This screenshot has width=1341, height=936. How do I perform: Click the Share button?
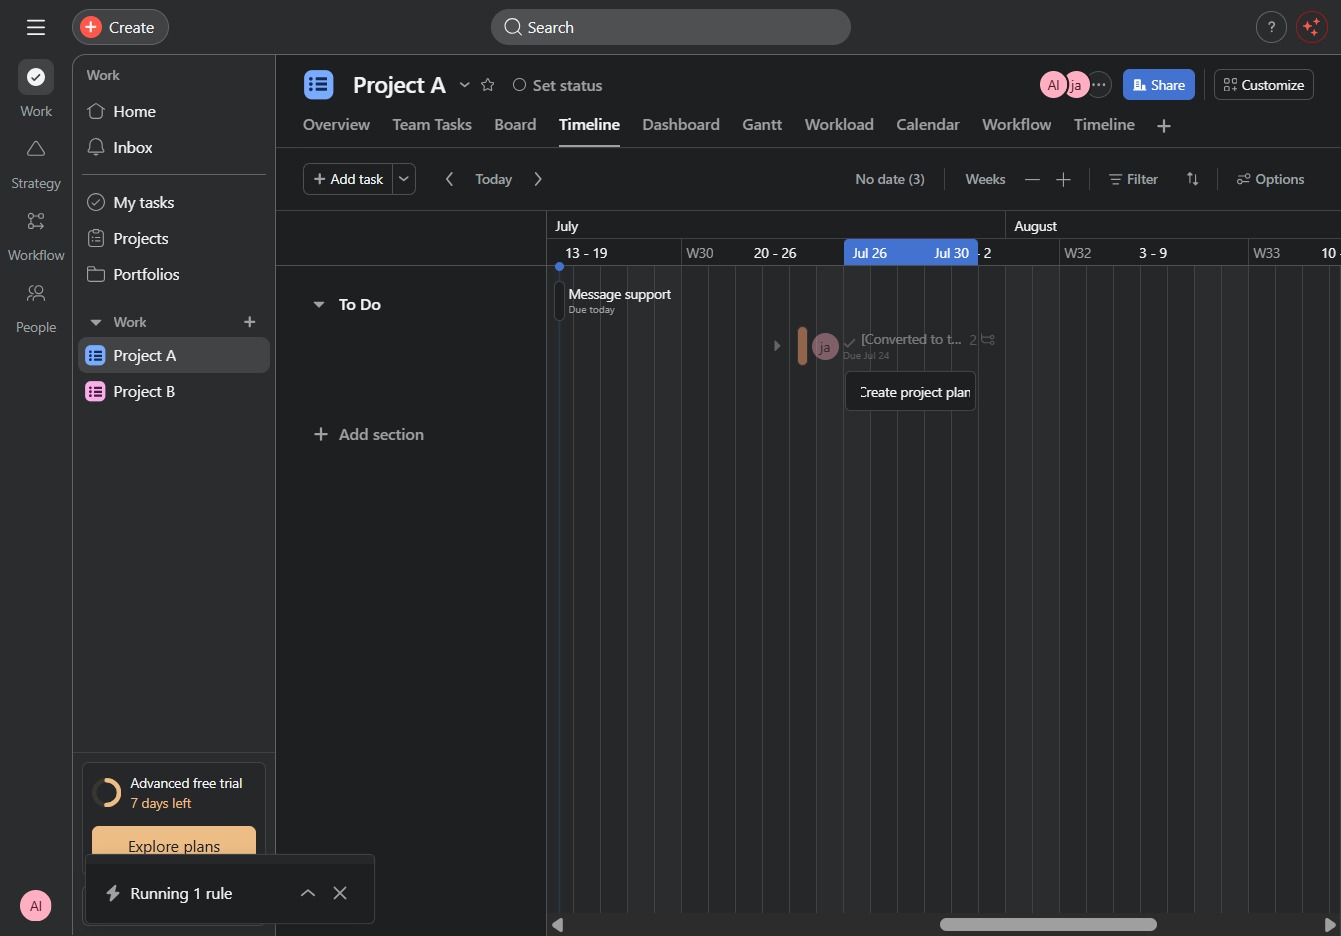(x=1159, y=85)
